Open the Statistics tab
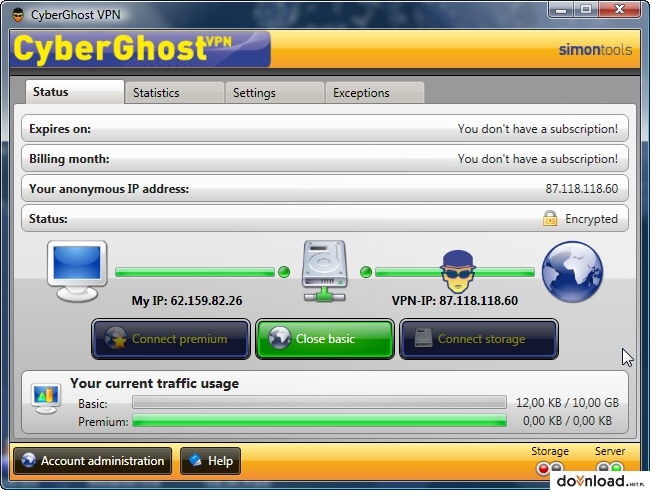The image size is (650, 490). [175, 92]
